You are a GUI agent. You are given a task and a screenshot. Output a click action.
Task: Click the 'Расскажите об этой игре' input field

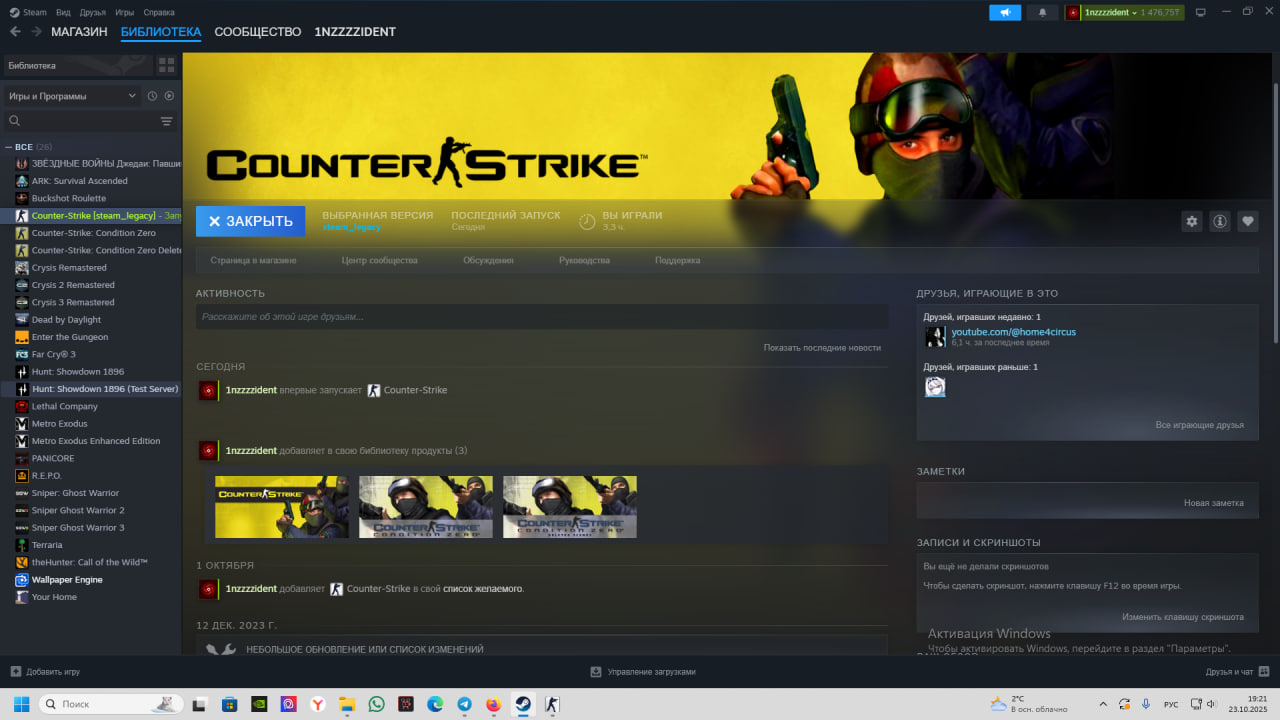541,317
